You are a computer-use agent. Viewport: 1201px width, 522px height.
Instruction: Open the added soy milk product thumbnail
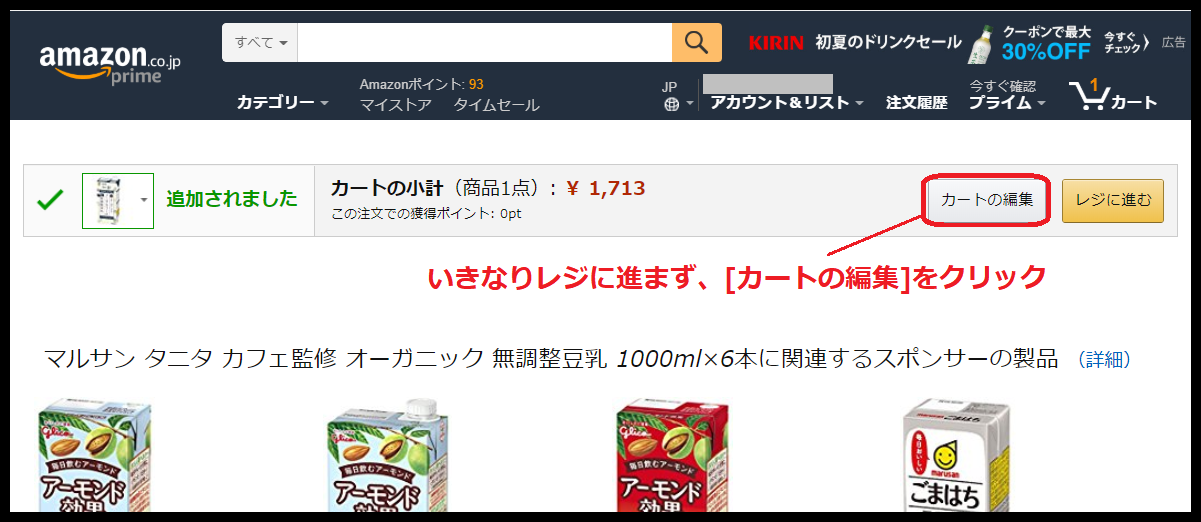[108, 200]
